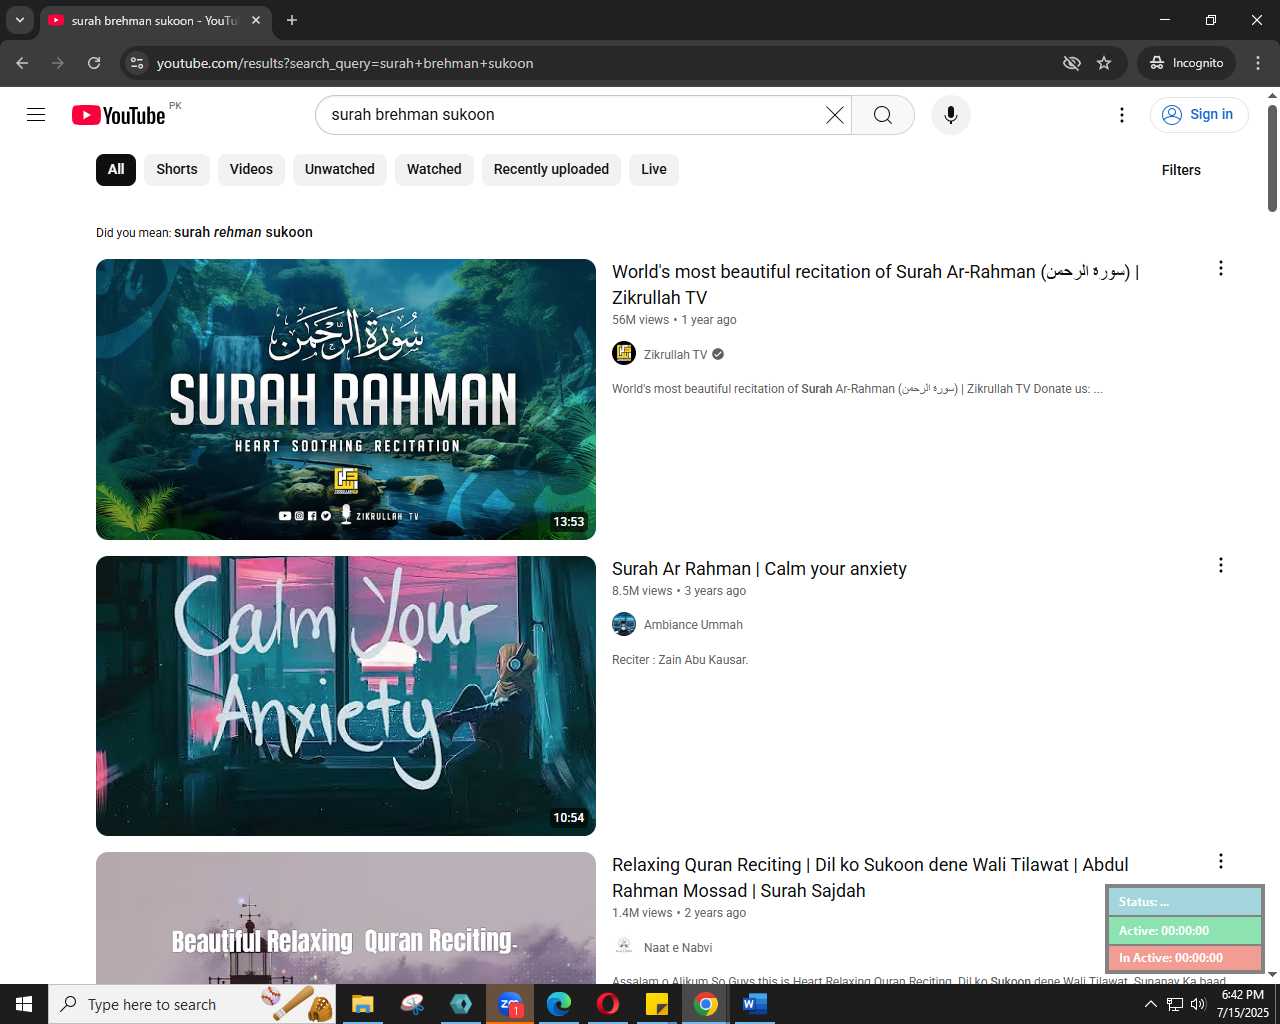The width and height of the screenshot is (1280, 1024).
Task: Launch Opera browser from the taskbar
Action: (x=608, y=1004)
